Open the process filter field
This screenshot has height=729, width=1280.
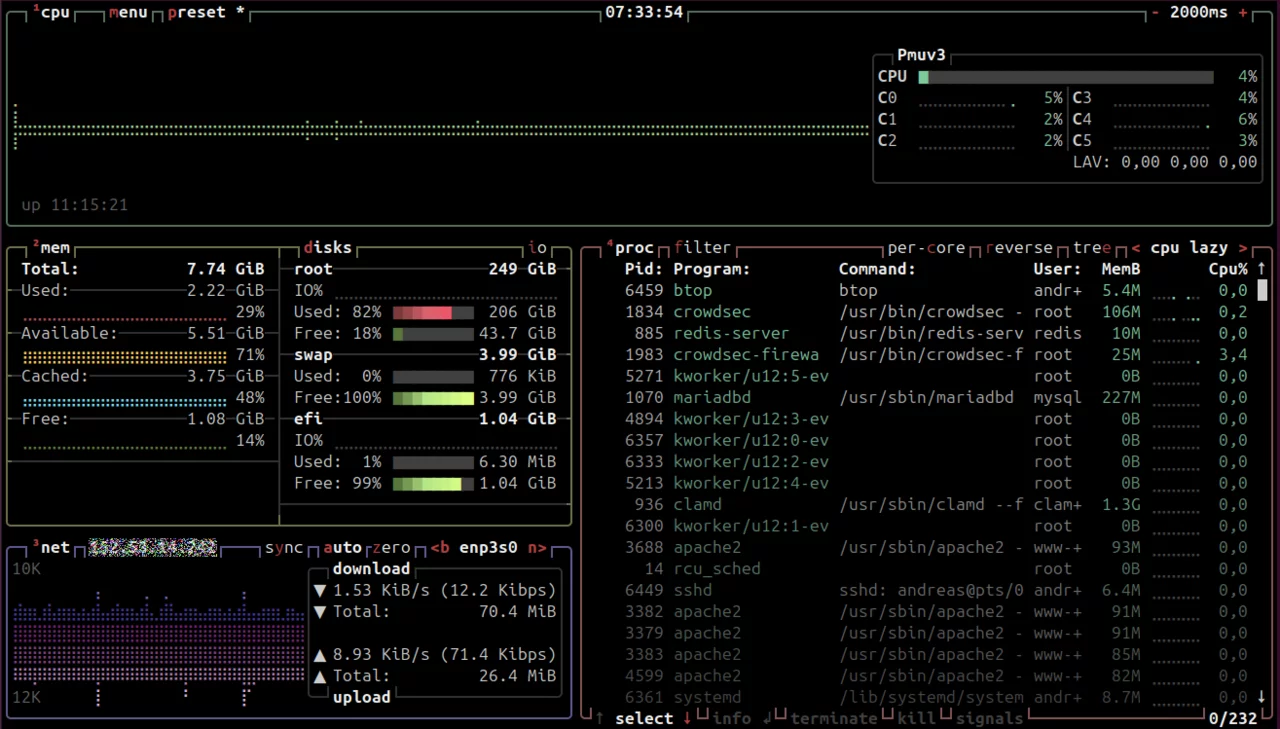pyautogui.click(x=703, y=248)
